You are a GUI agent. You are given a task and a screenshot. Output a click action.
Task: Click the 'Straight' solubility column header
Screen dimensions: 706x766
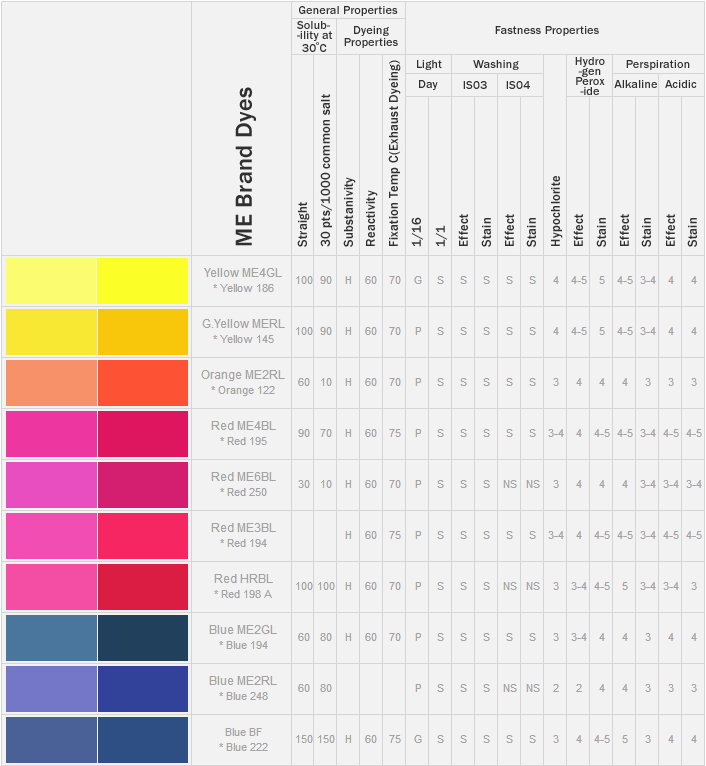(x=303, y=224)
